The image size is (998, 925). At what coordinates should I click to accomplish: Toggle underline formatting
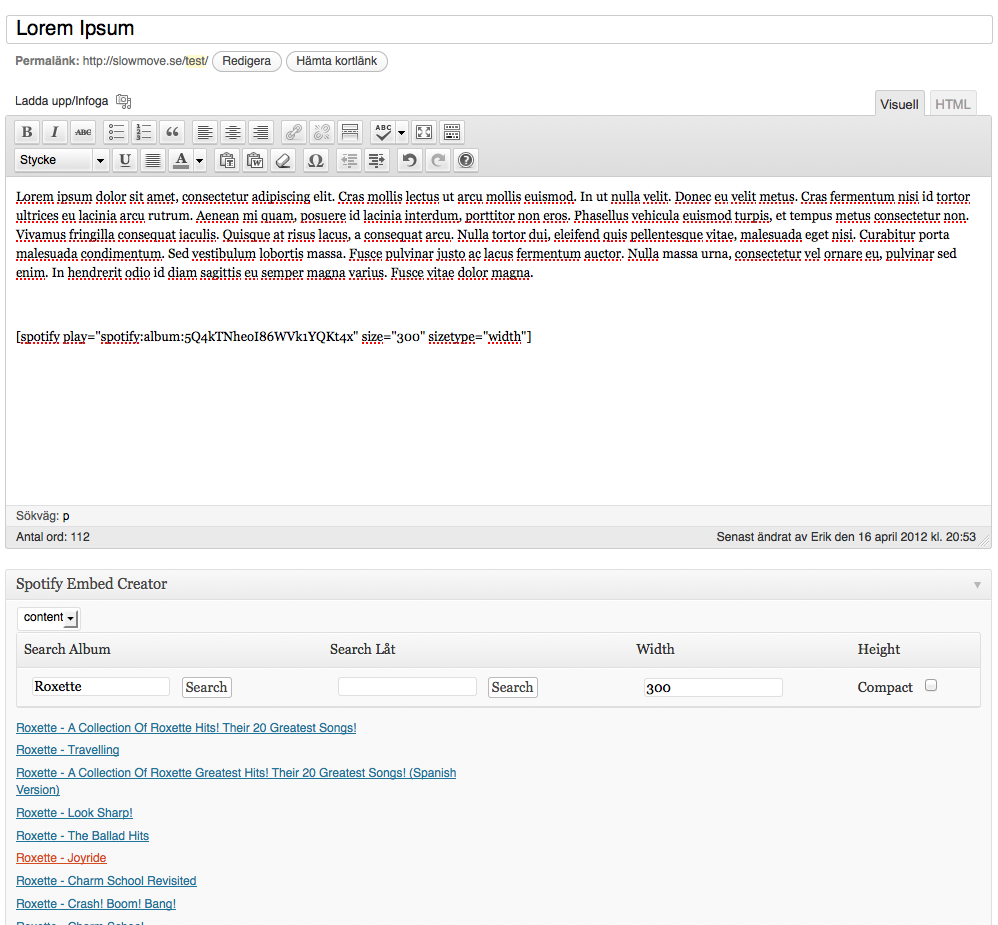(125, 160)
